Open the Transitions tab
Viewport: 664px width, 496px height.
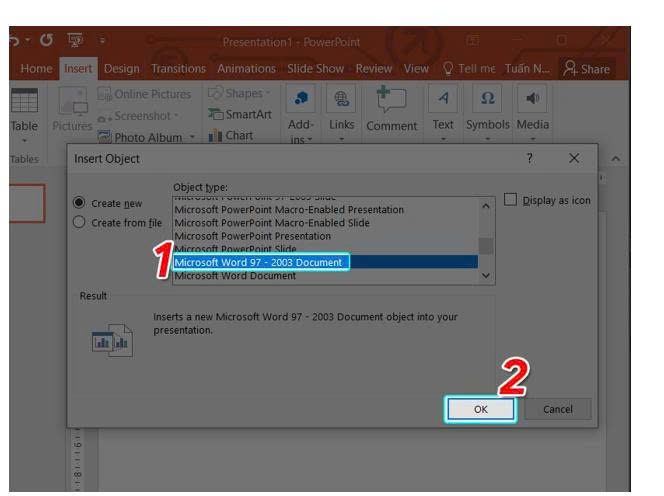[178, 69]
